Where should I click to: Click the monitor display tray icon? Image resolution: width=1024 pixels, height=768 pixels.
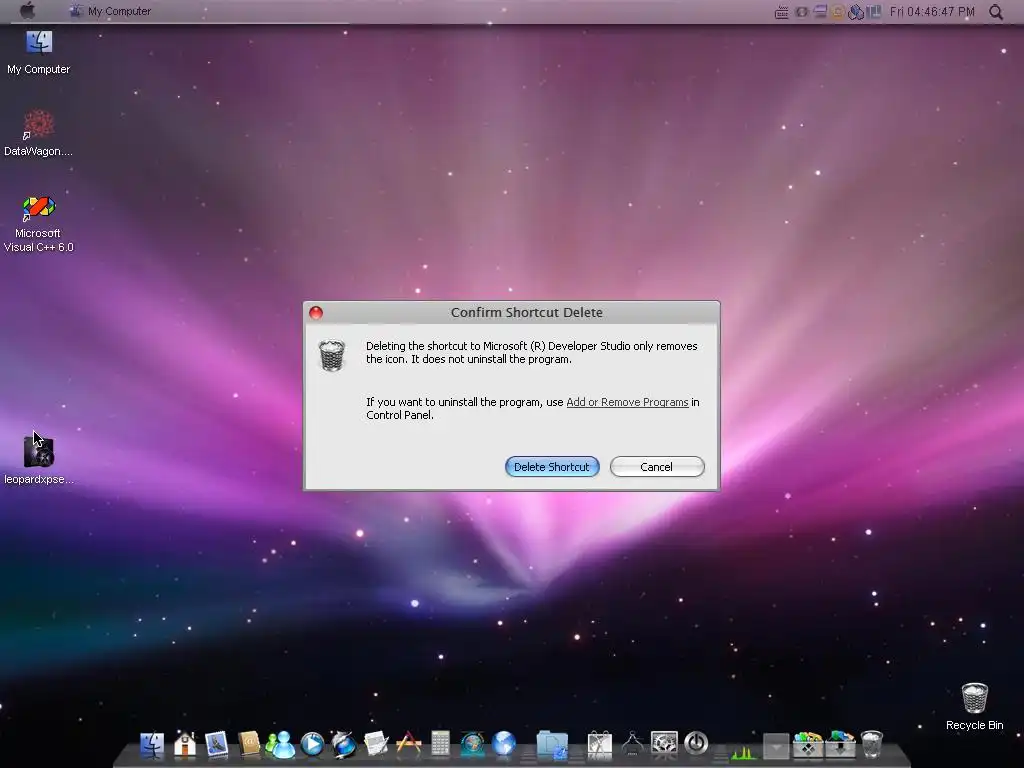(820, 11)
